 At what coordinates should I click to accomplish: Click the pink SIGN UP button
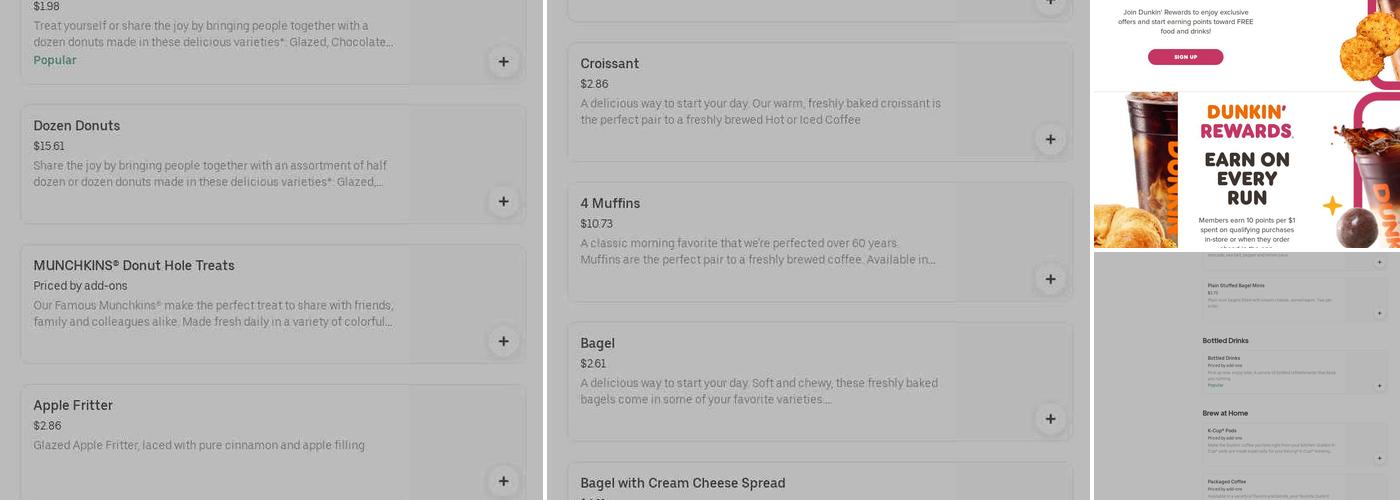pyautogui.click(x=1185, y=57)
